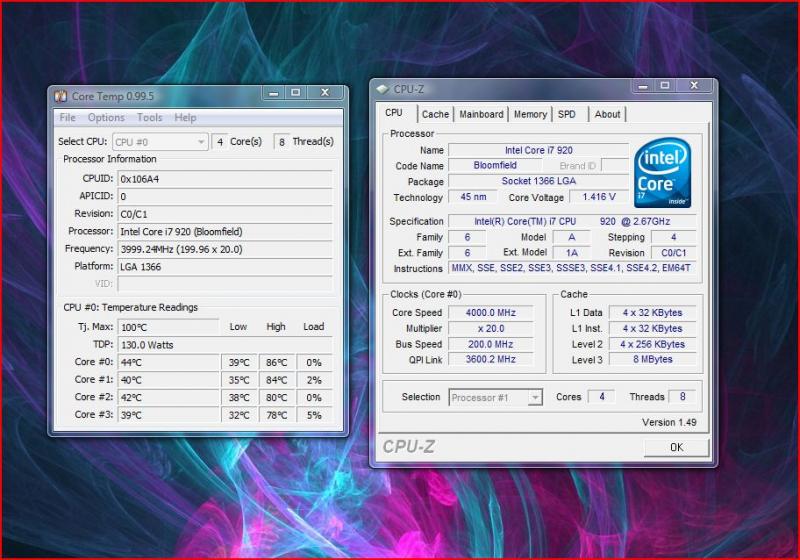Click the Multiplier value x 20.0
Screen dimensions: 800x560
[491, 328]
